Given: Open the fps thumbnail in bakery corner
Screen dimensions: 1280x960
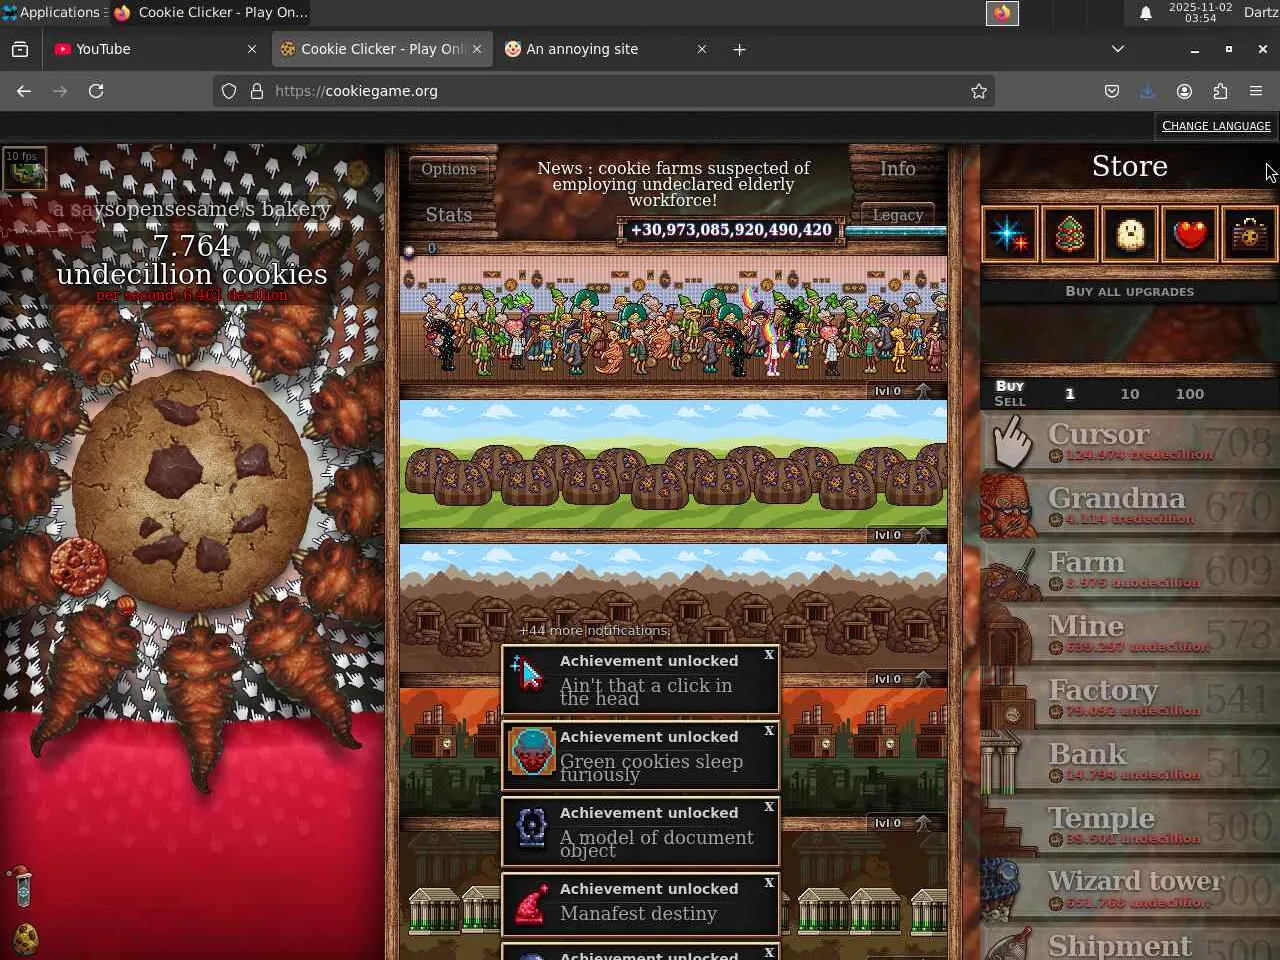Looking at the screenshot, I should click(x=24, y=169).
